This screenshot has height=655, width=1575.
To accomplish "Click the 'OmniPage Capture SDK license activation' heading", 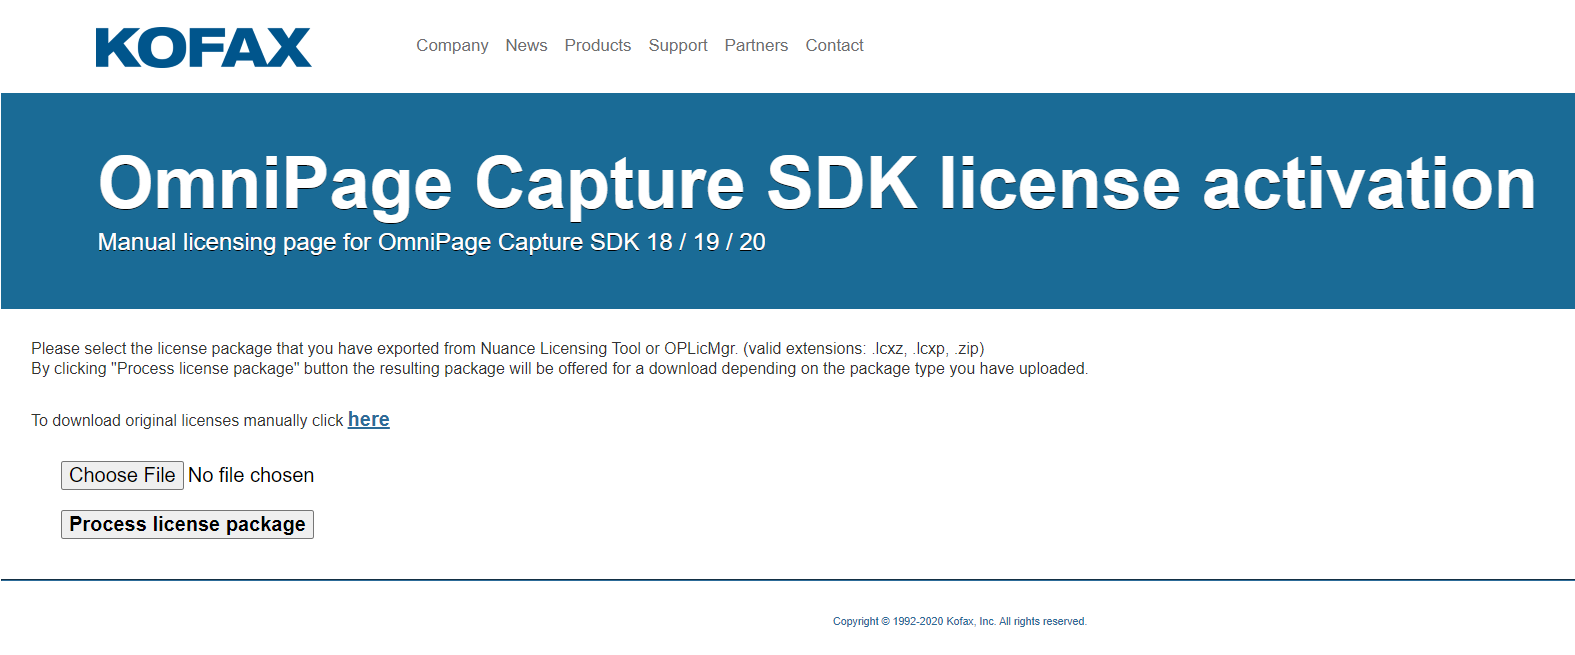I will [x=817, y=183].
